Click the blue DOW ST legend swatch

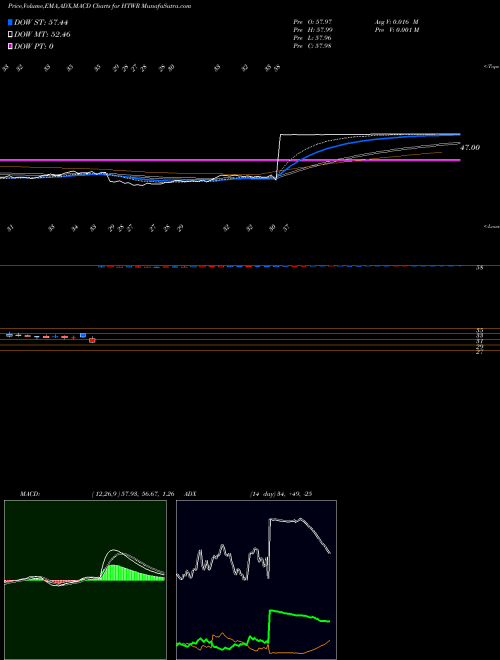[10, 22]
